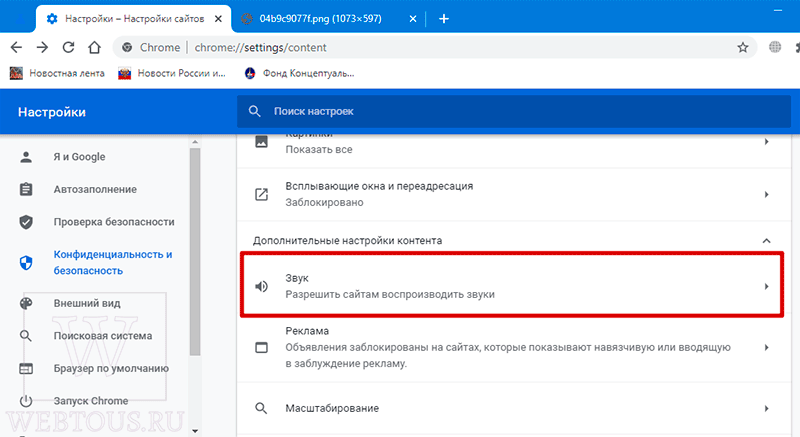The height and width of the screenshot is (437, 800).
Task: Click Дополнительные настройки контента heading text
Action: (x=347, y=241)
